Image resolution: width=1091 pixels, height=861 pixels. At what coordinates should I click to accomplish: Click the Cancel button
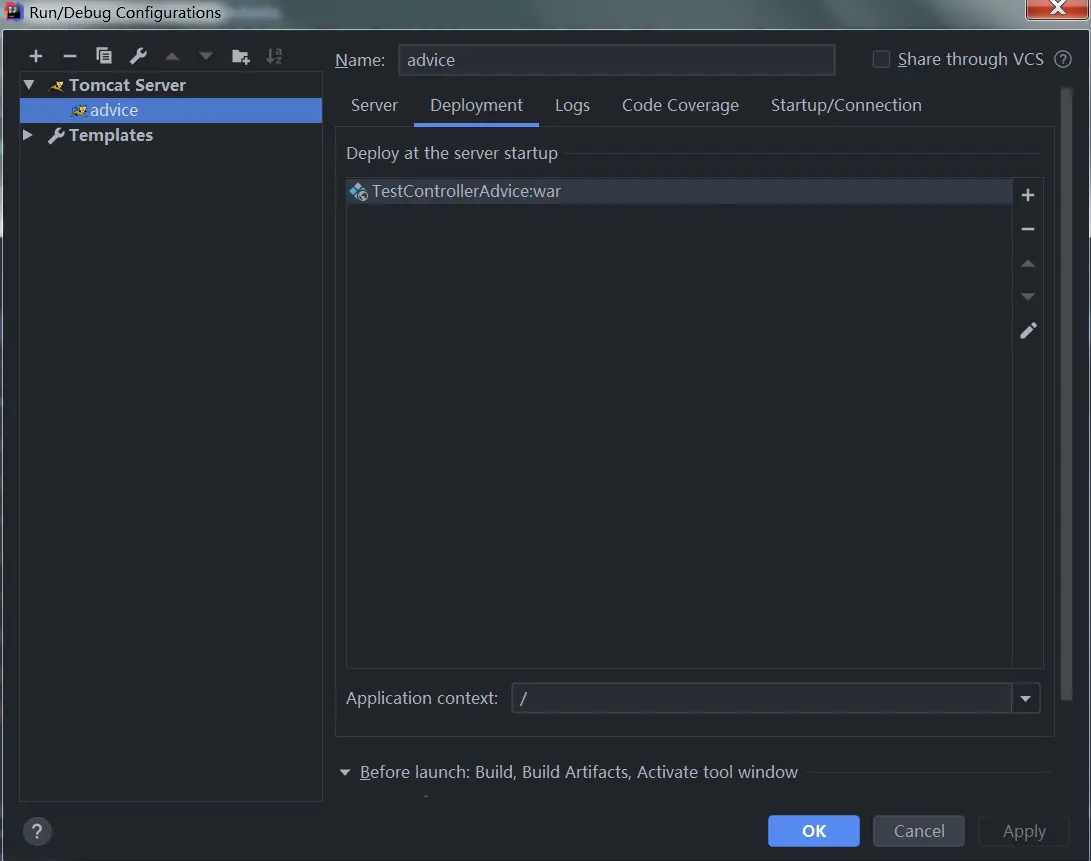pos(918,831)
